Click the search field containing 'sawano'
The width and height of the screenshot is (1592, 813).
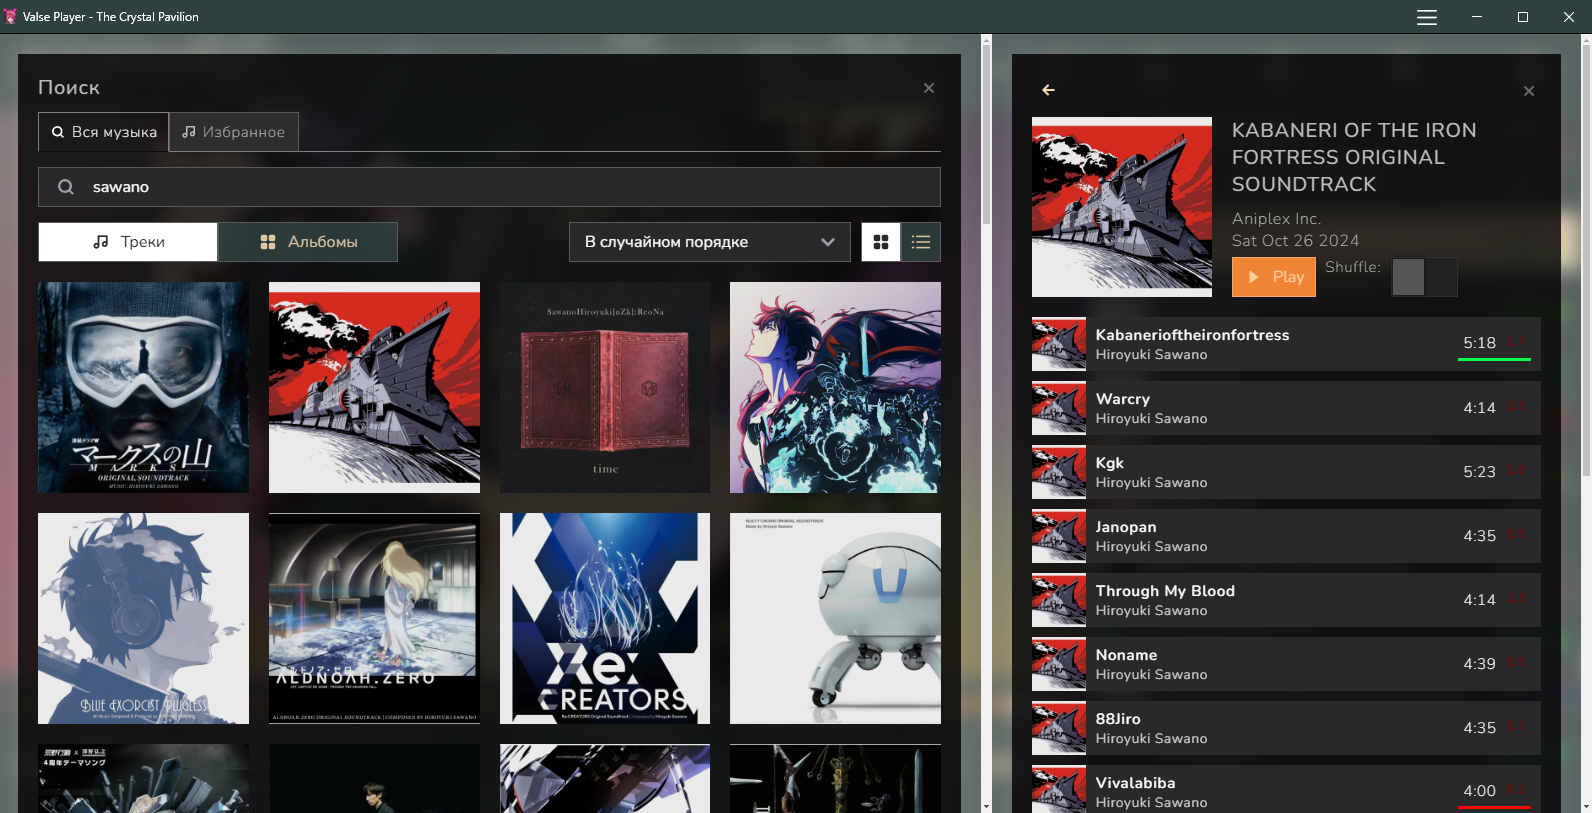pyautogui.click(x=500, y=187)
